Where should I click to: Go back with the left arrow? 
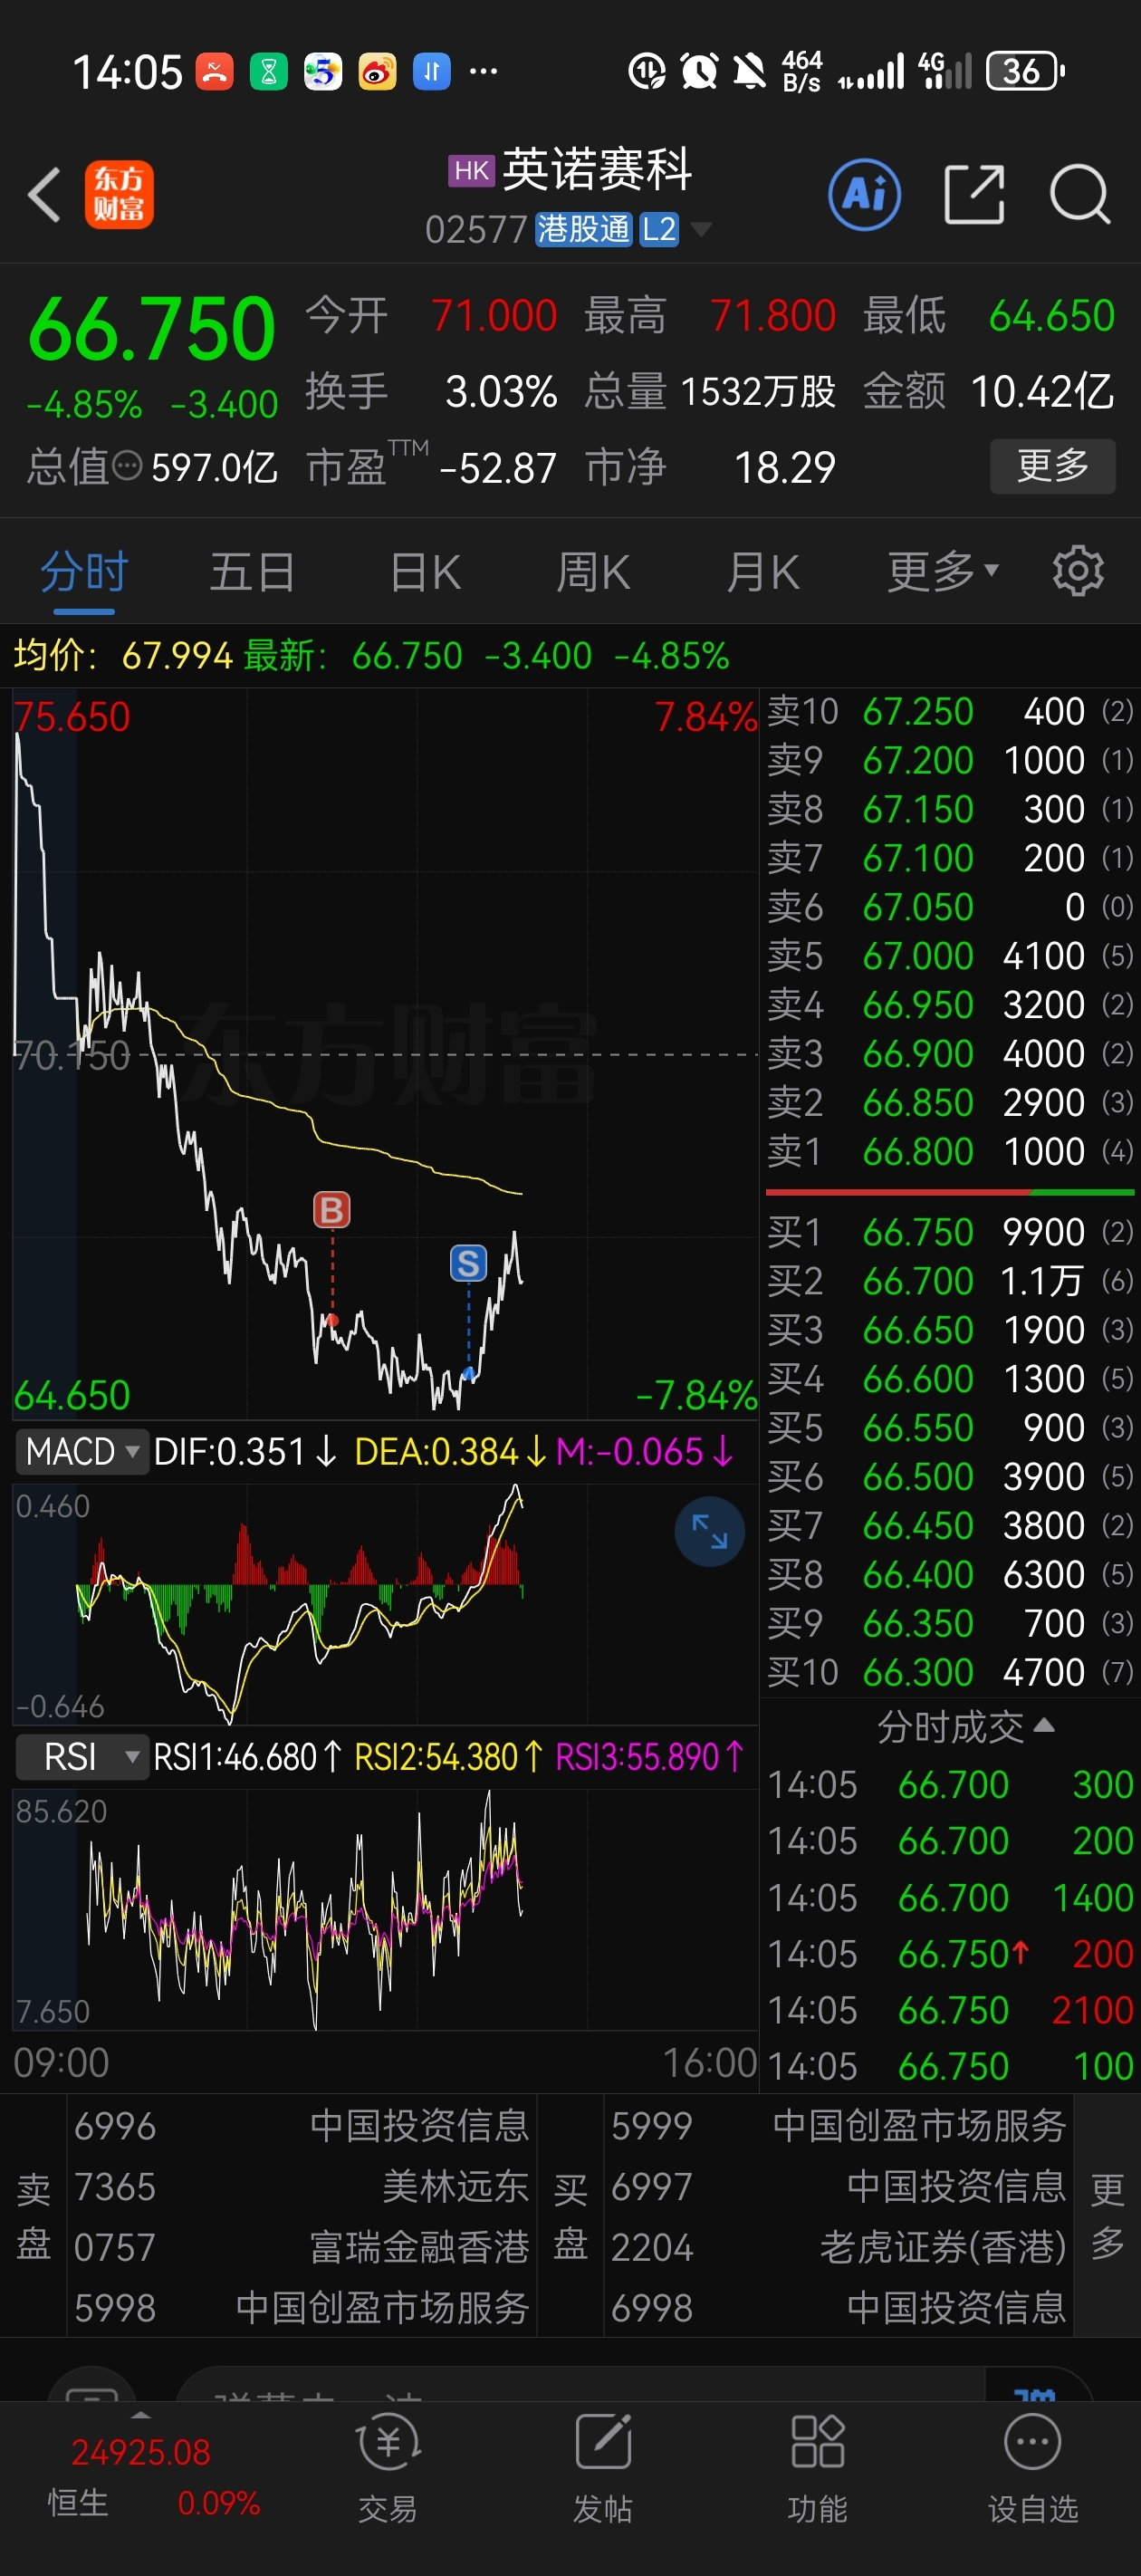pos(44,194)
